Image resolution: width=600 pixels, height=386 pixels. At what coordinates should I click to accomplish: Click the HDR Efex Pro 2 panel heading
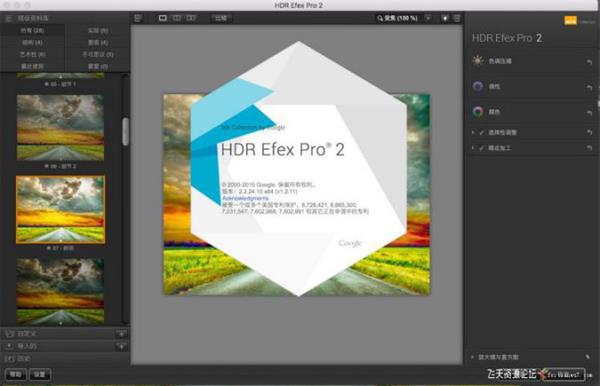click(507, 38)
